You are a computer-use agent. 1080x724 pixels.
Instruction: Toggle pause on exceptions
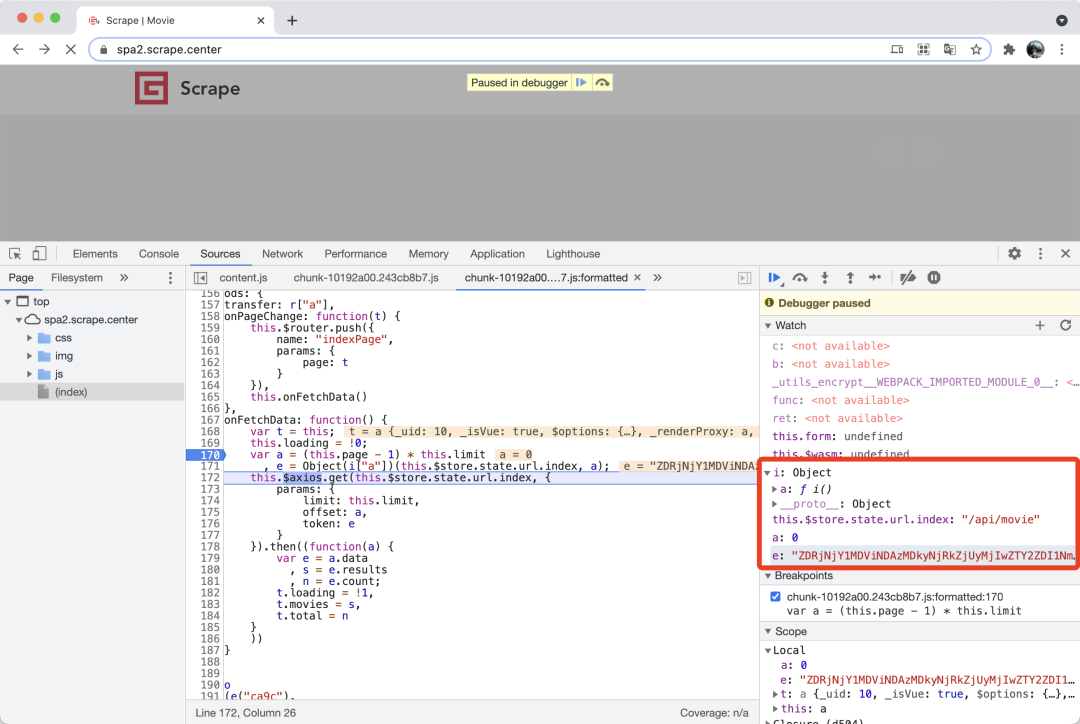coord(934,278)
